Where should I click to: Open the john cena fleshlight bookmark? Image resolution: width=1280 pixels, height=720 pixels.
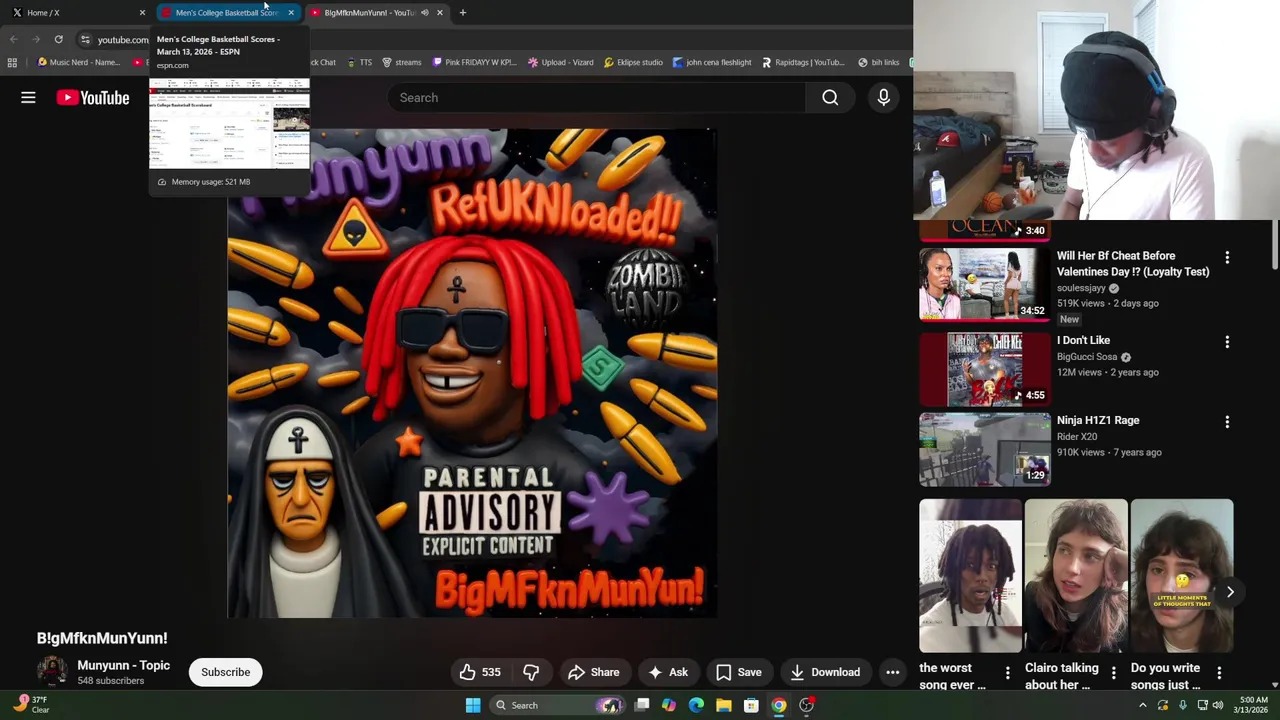pos(712,62)
